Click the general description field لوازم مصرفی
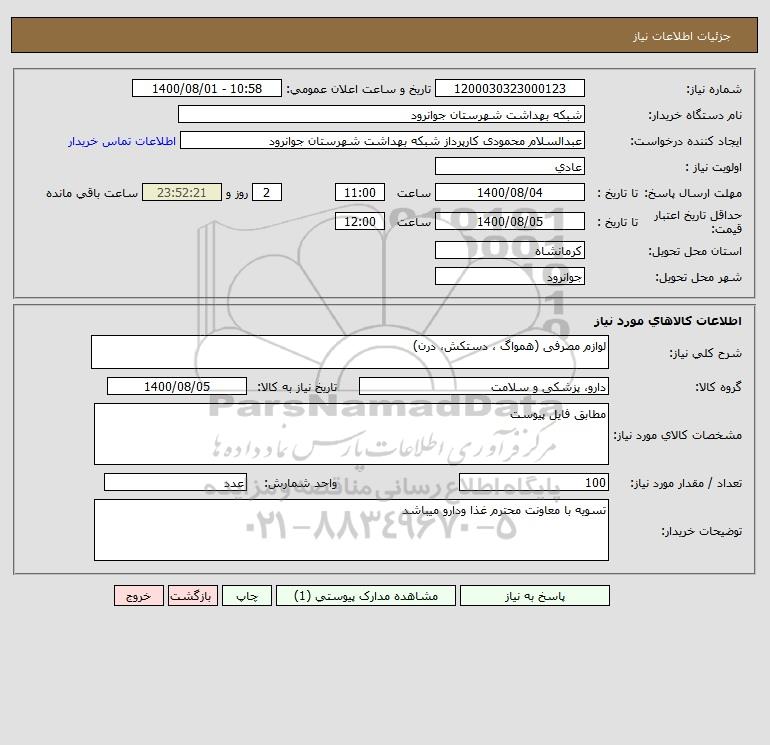The image size is (770, 745). pyautogui.click(x=350, y=352)
